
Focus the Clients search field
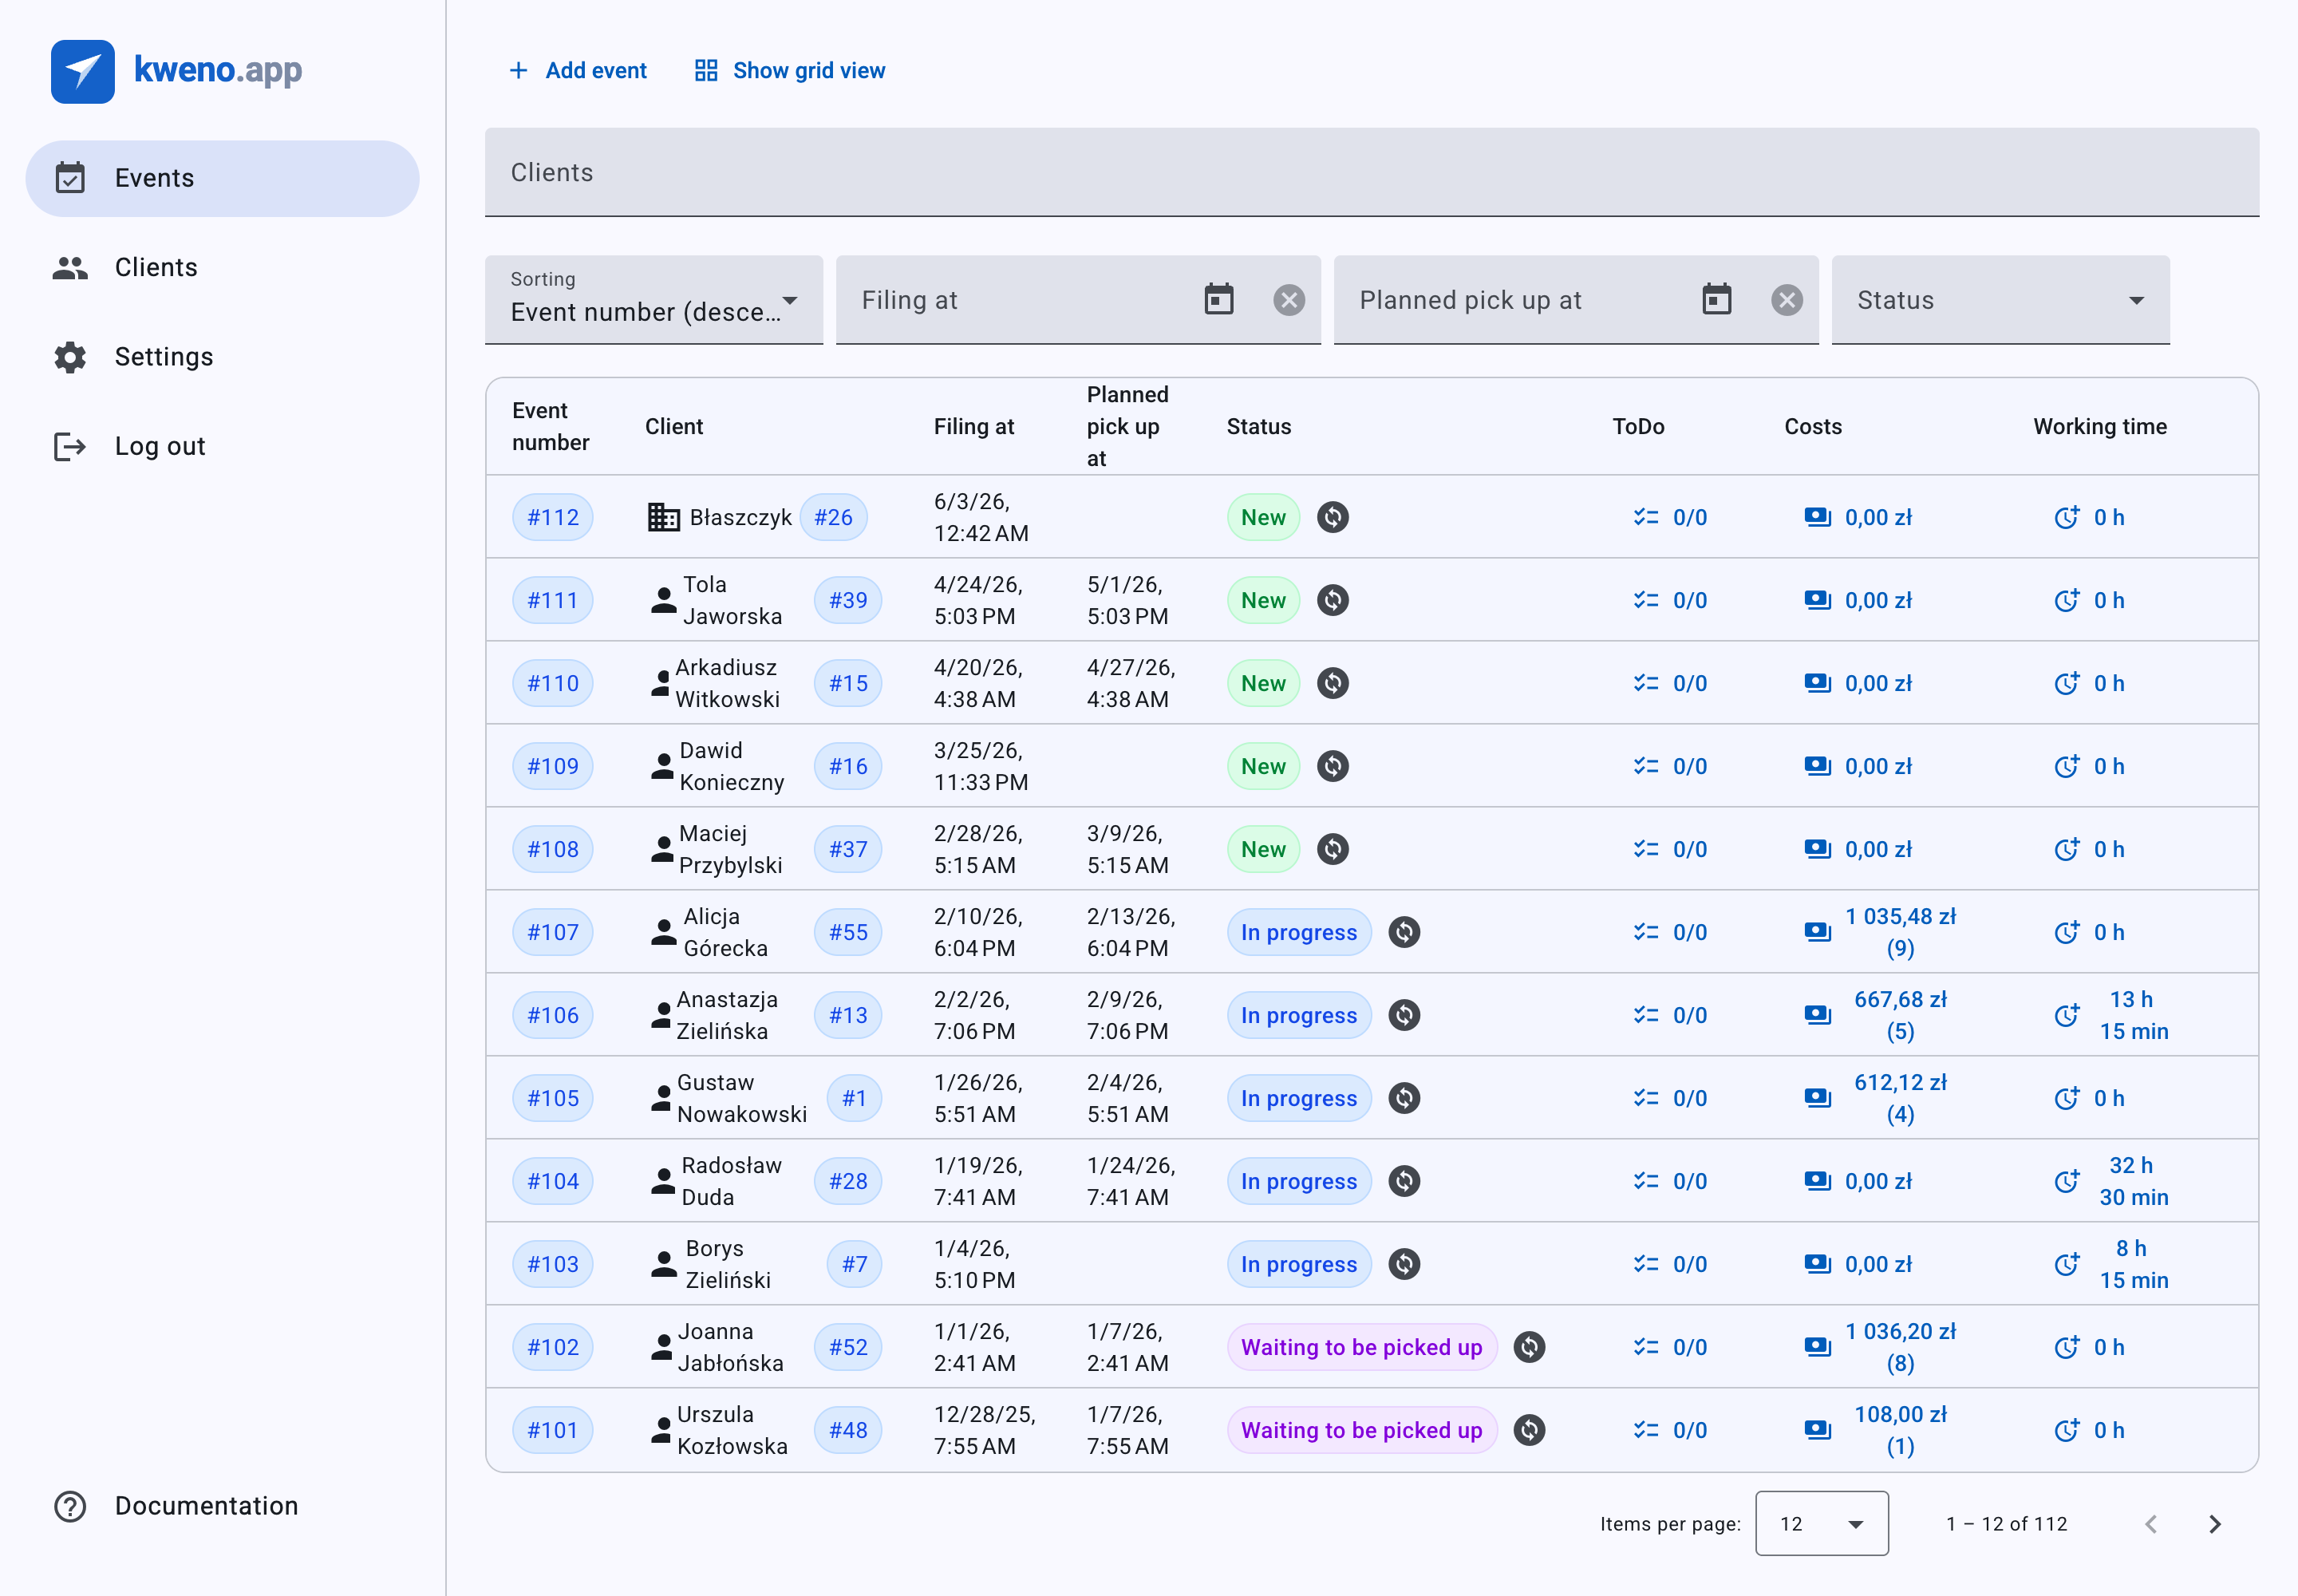(1371, 172)
